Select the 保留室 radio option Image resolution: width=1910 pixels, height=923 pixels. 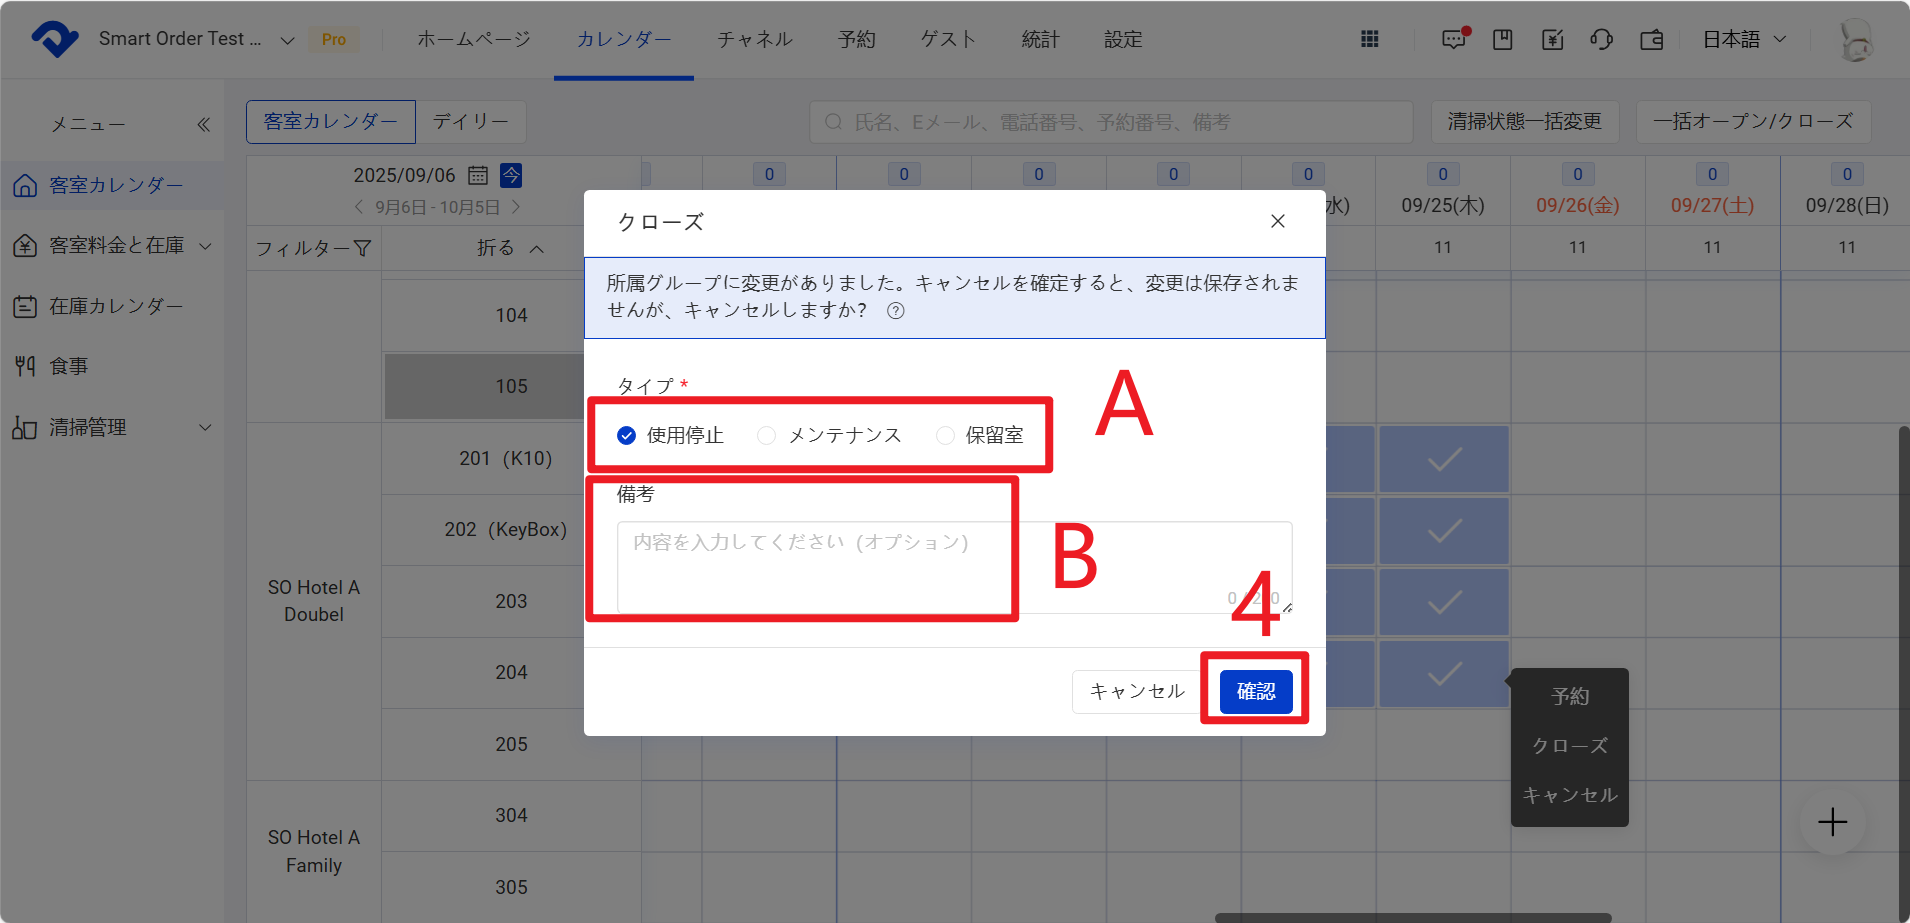point(945,436)
